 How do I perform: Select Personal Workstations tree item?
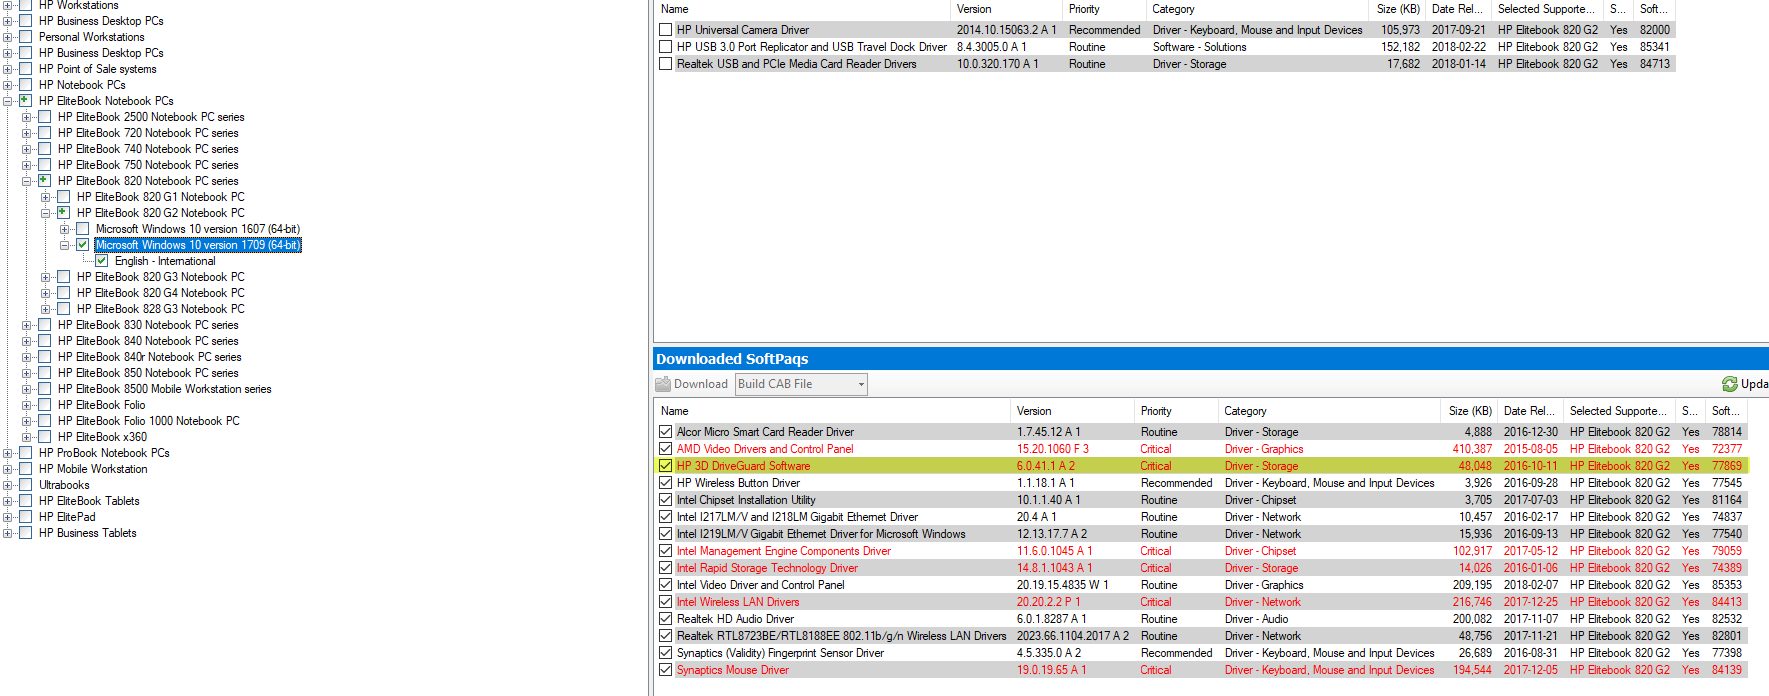coord(92,37)
